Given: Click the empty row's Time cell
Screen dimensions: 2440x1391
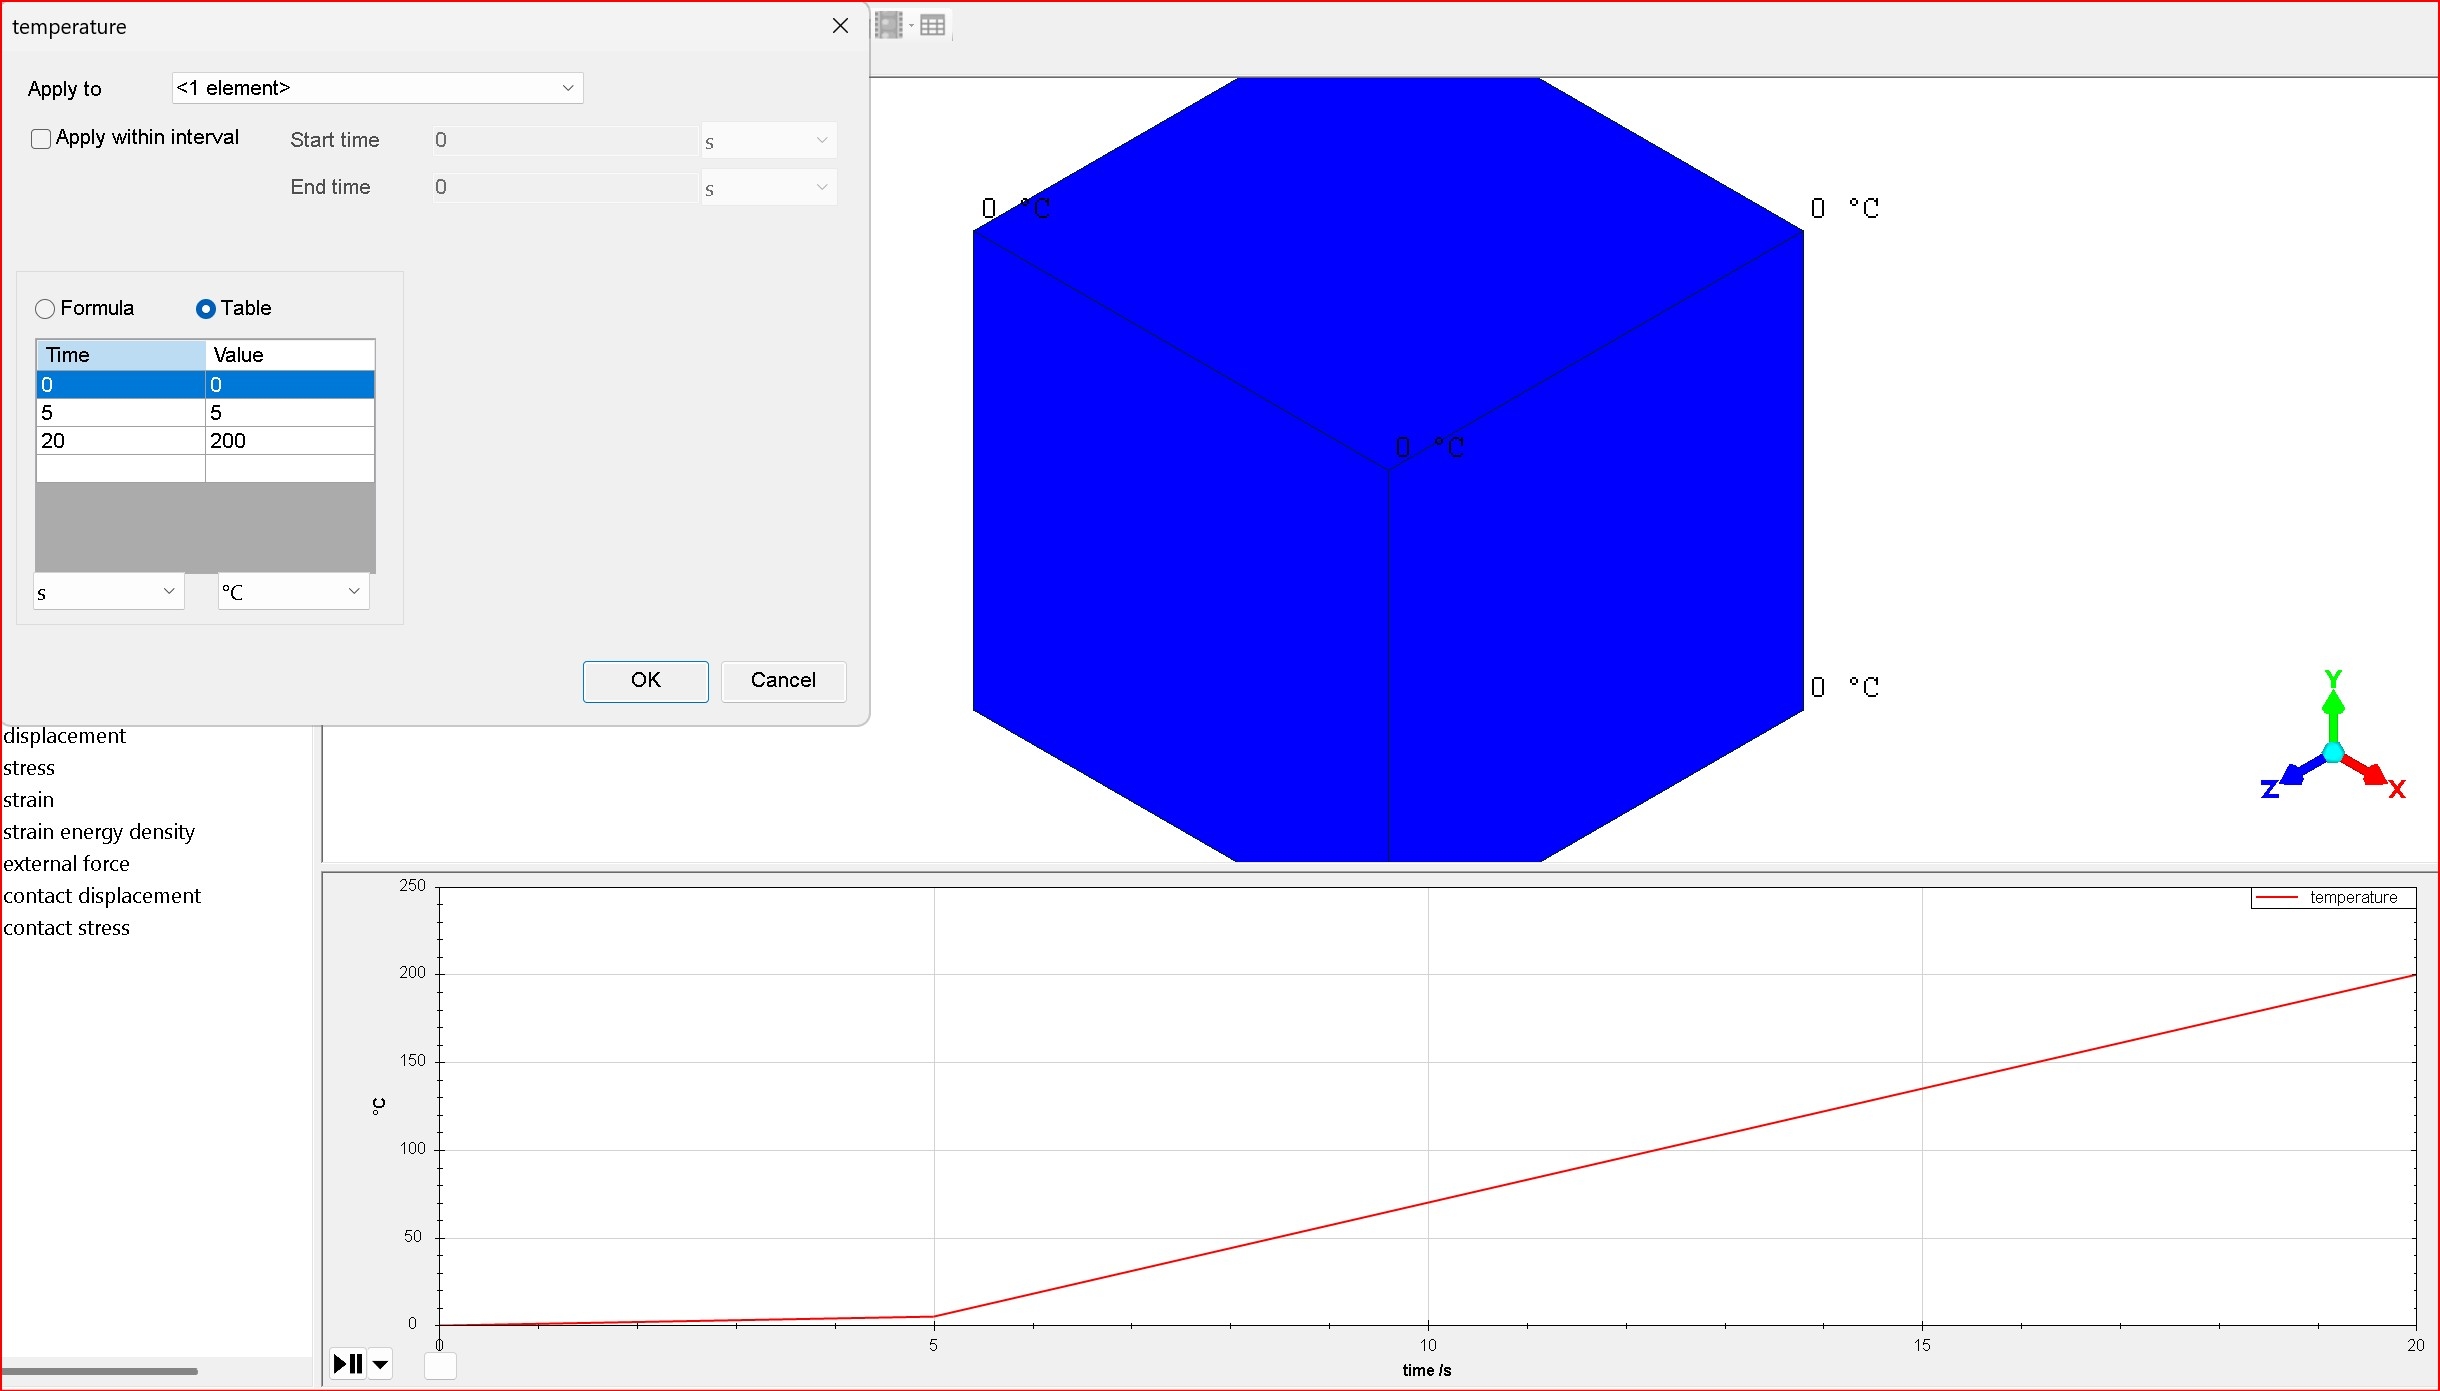Looking at the screenshot, I should 120,469.
